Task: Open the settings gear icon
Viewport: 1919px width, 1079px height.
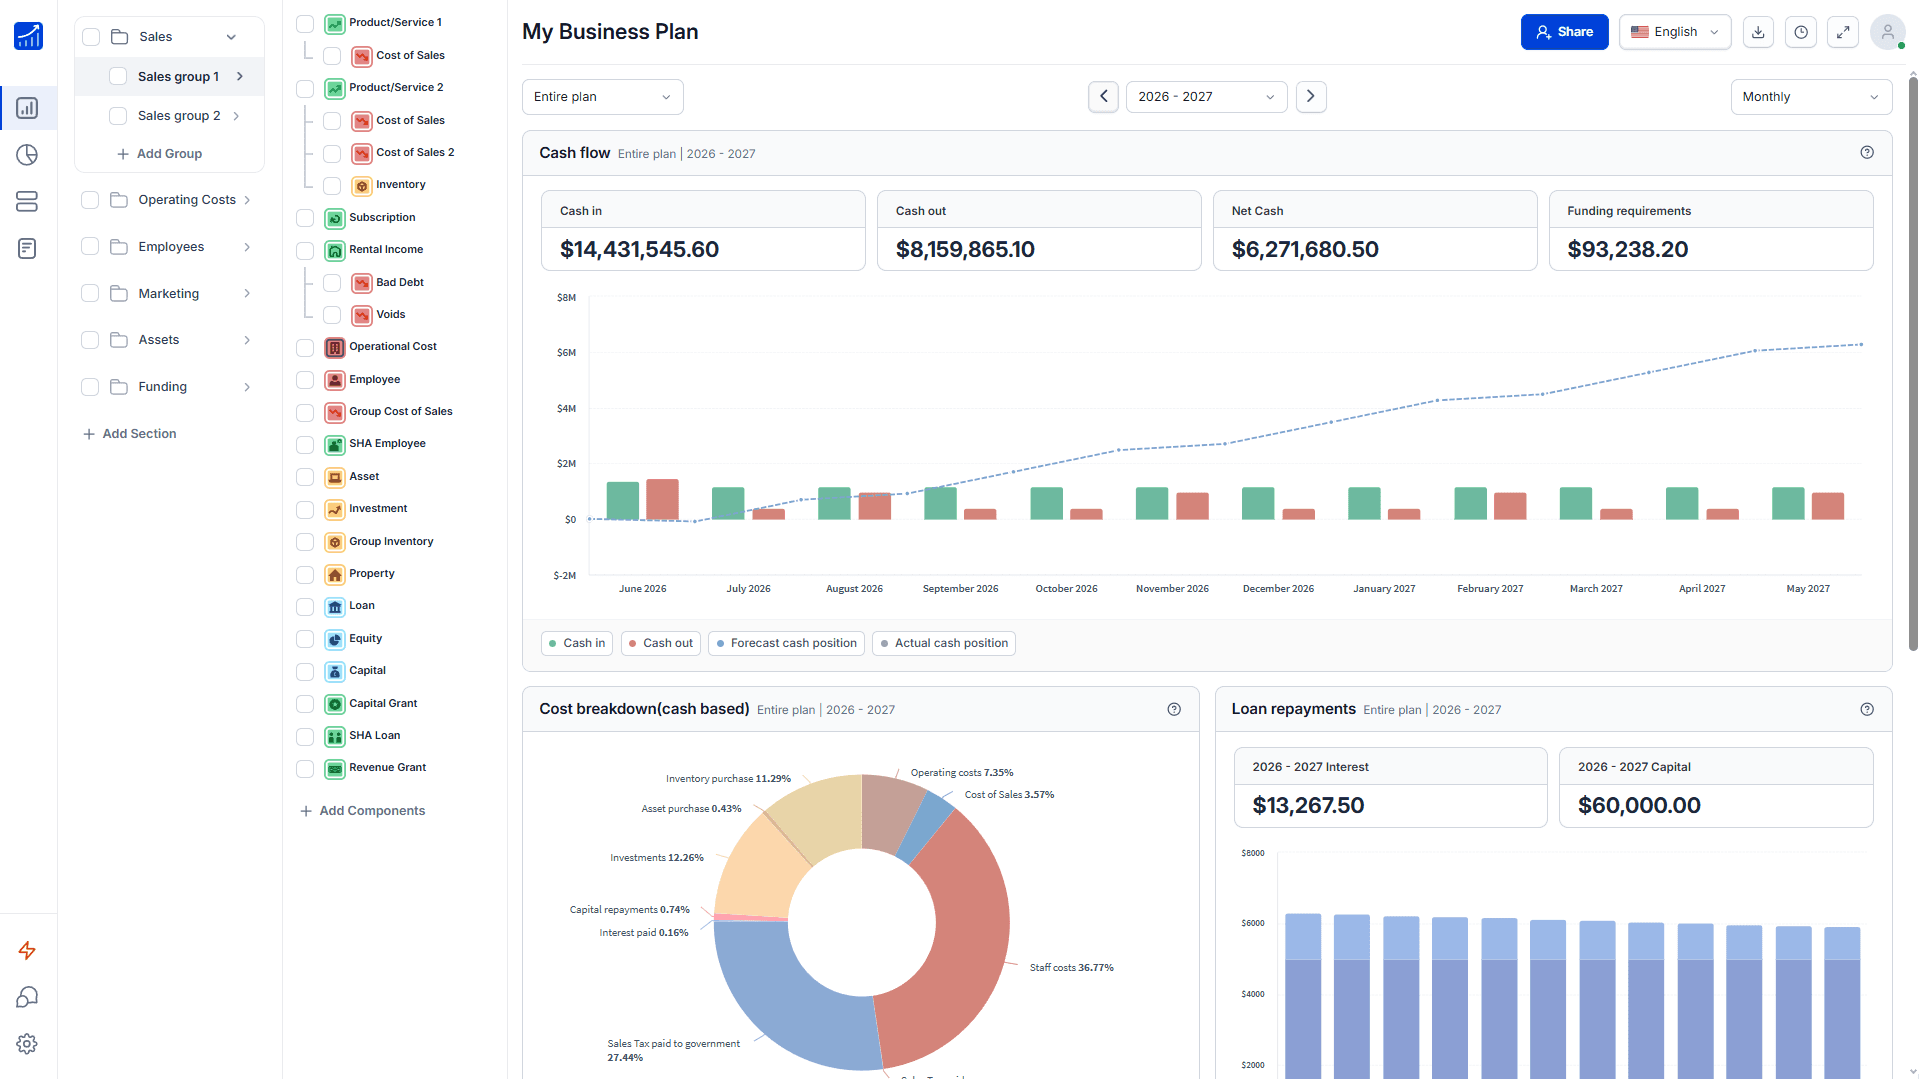Action: [x=27, y=1044]
